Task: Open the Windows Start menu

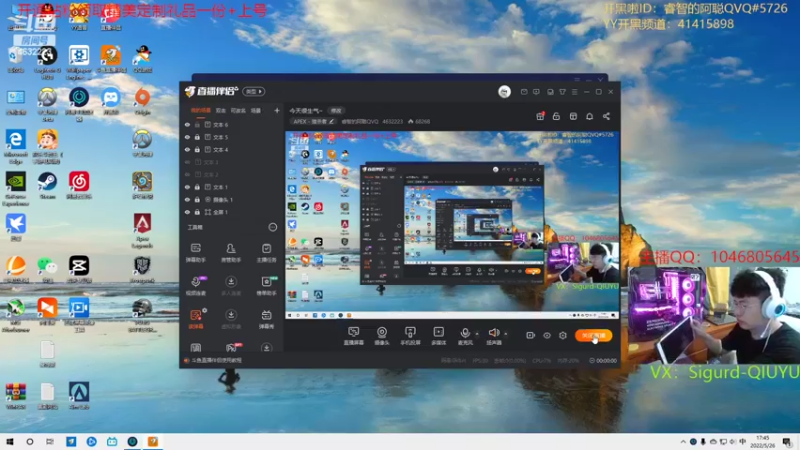Action: click(x=10, y=441)
